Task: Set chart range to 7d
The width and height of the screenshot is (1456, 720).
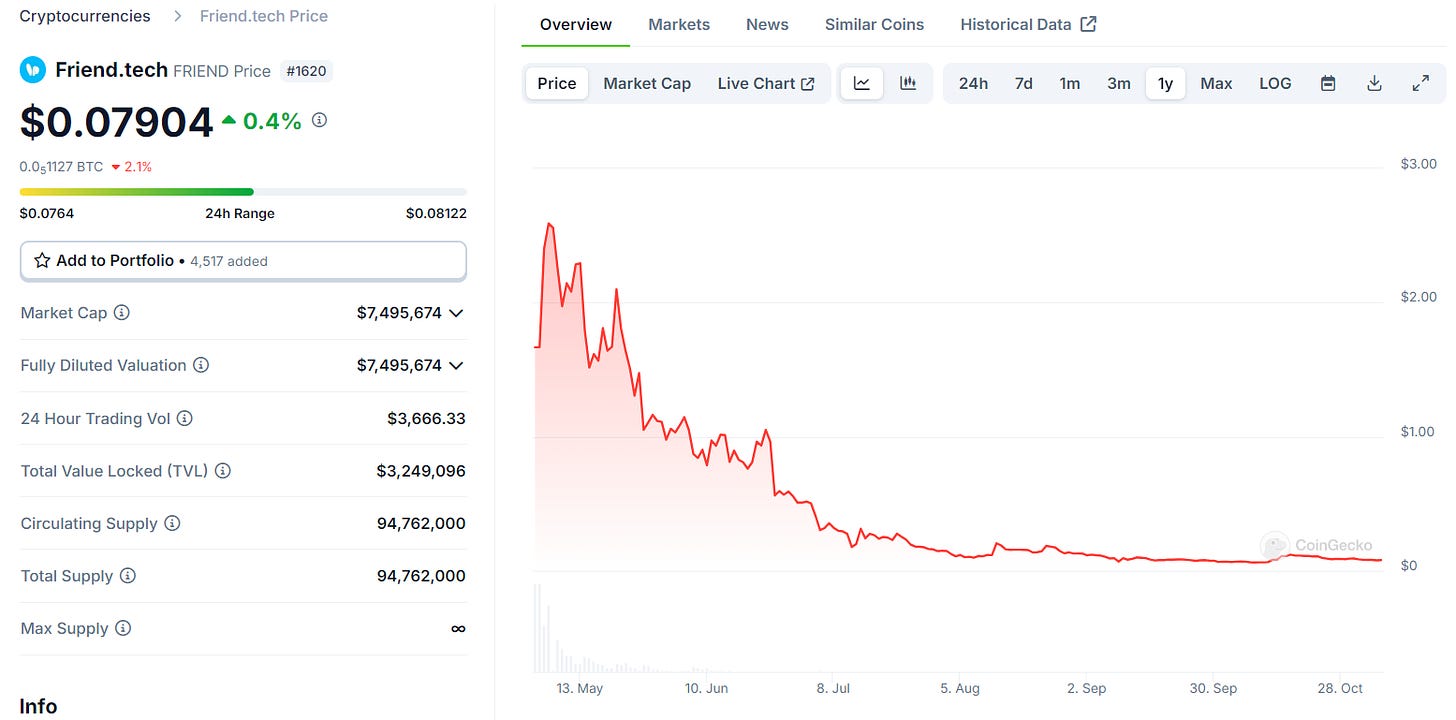Action: (x=1024, y=84)
